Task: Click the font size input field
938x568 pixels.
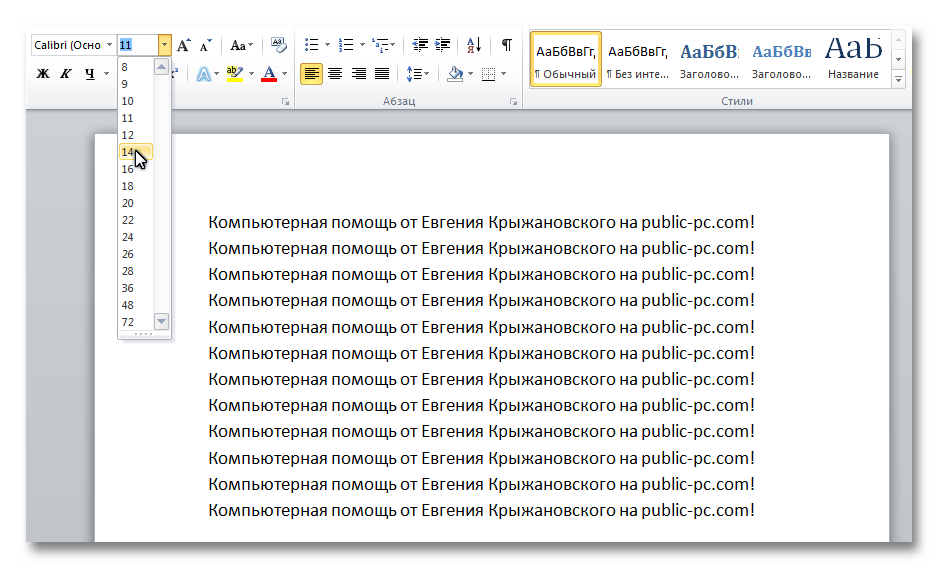Action: point(138,45)
